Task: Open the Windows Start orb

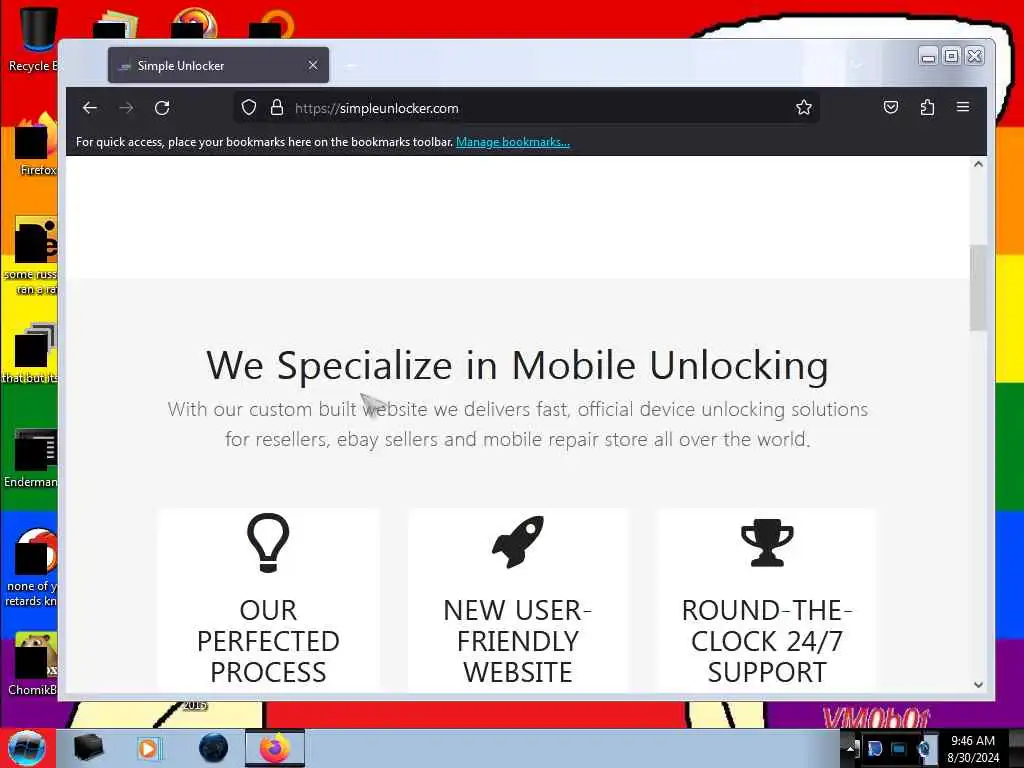Action: [27, 748]
